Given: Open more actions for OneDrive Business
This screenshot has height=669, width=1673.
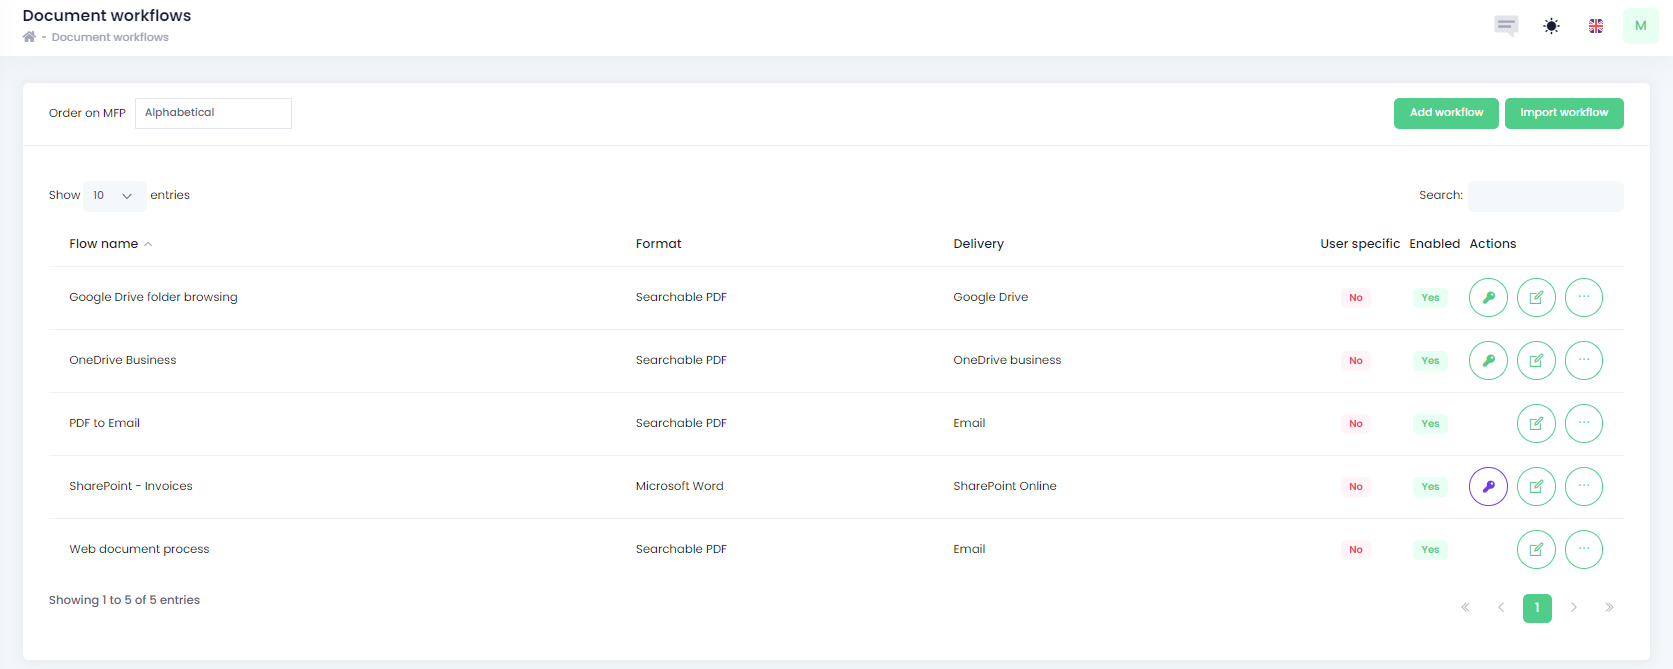Looking at the screenshot, I should coord(1584,360).
